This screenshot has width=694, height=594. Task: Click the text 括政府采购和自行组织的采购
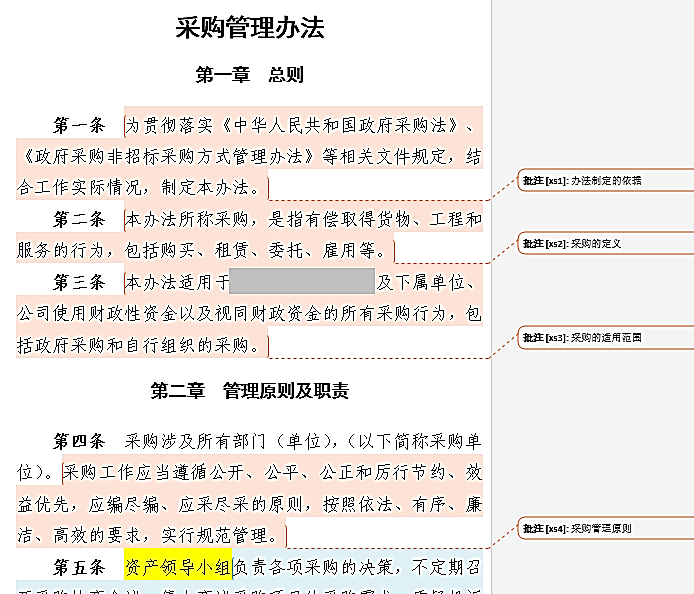(133, 345)
